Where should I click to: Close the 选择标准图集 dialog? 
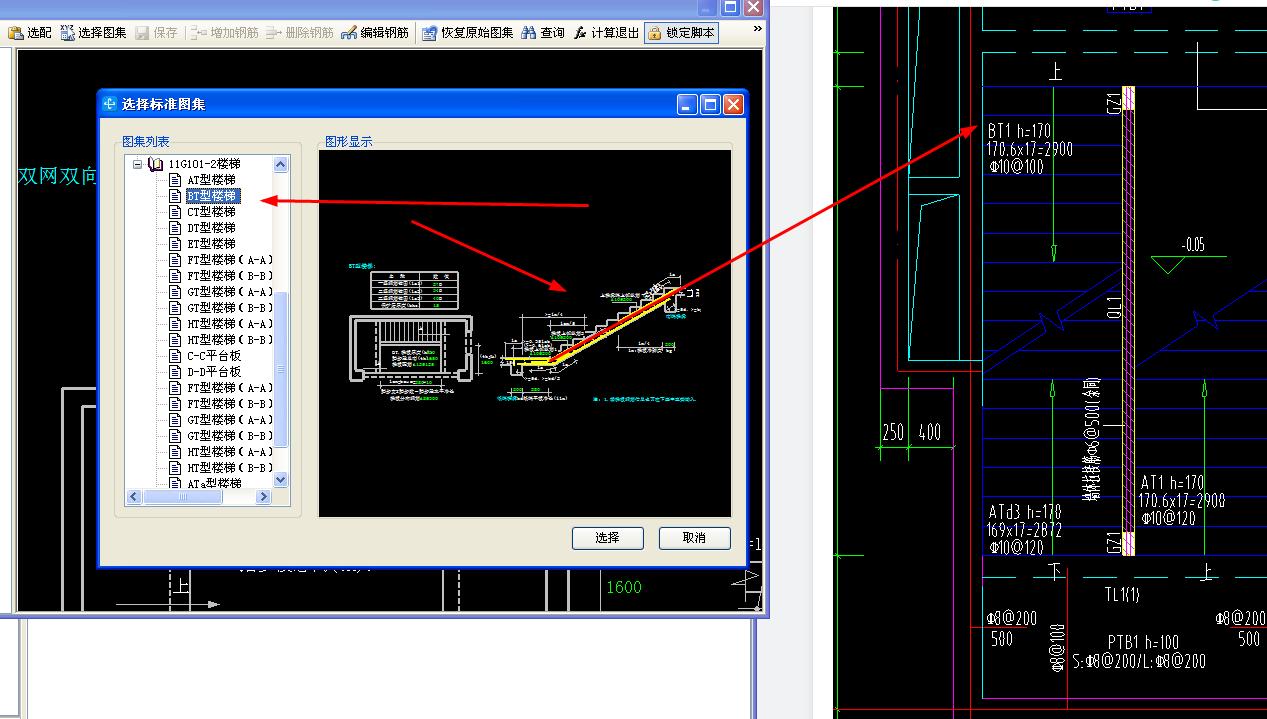click(734, 104)
